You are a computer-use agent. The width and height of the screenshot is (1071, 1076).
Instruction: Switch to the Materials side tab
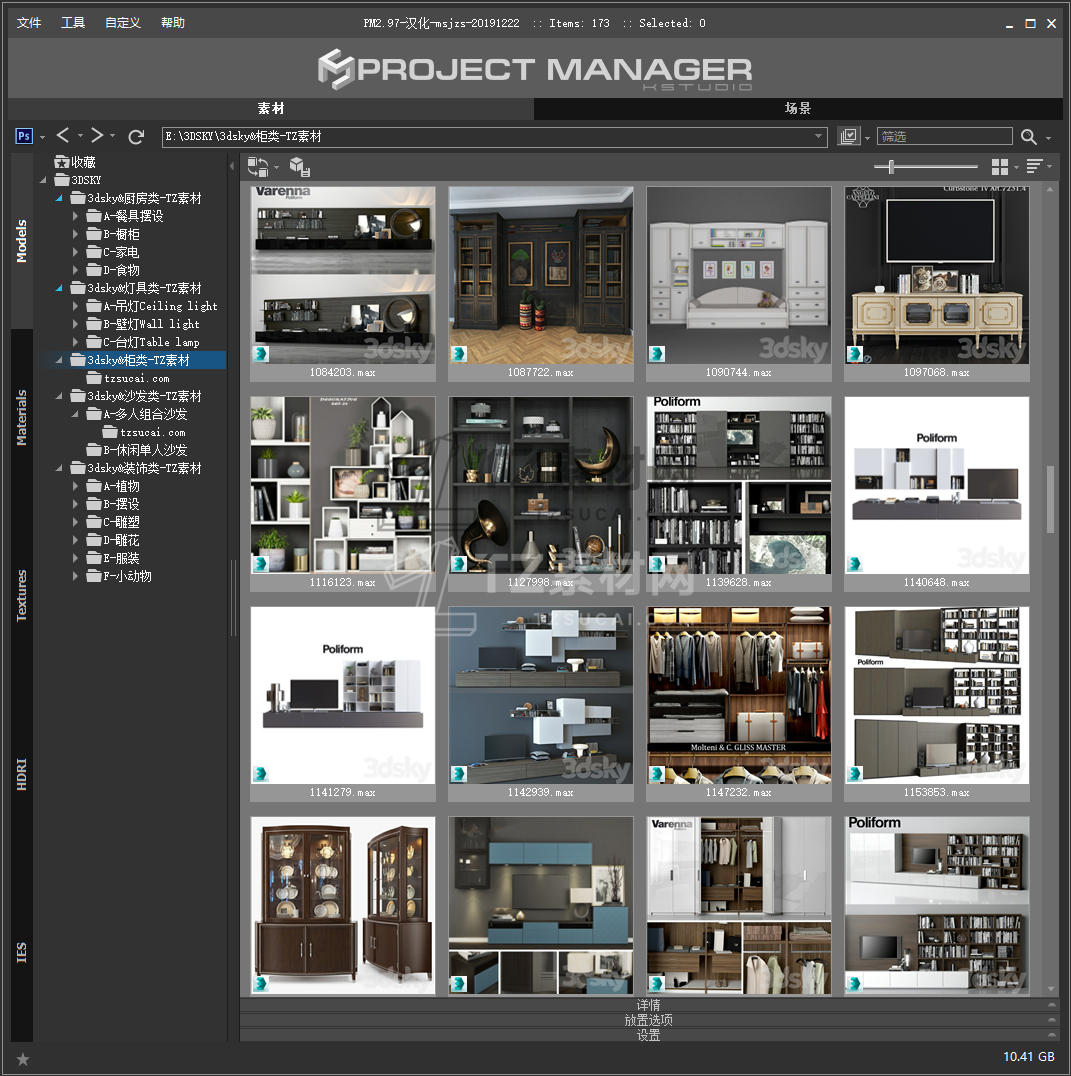(x=22, y=418)
